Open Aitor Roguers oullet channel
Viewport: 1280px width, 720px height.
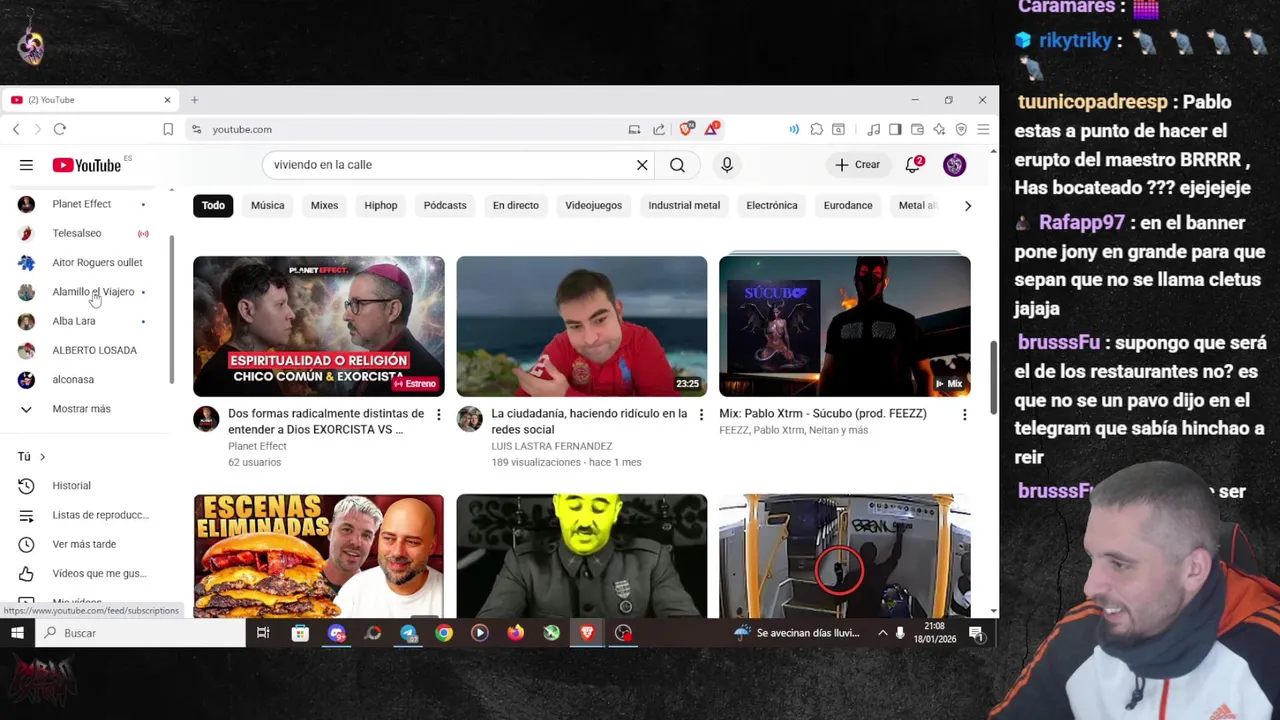(82, 262)
